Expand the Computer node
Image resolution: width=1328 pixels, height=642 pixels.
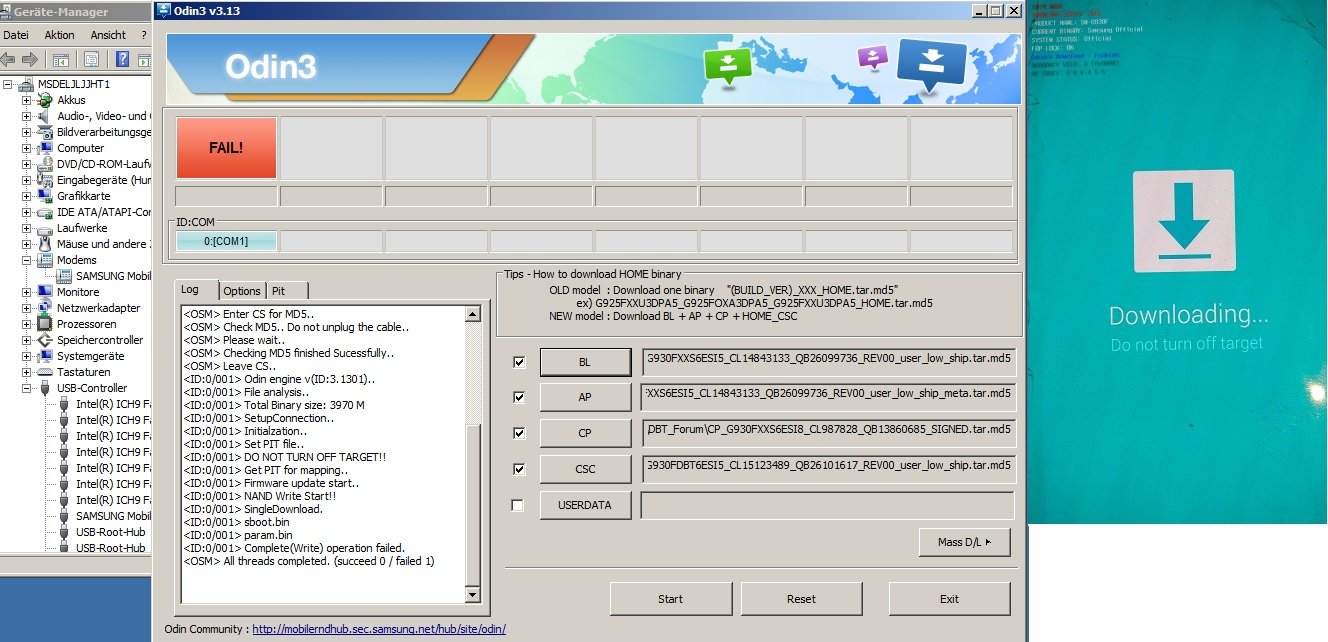[x=27, y=149]
